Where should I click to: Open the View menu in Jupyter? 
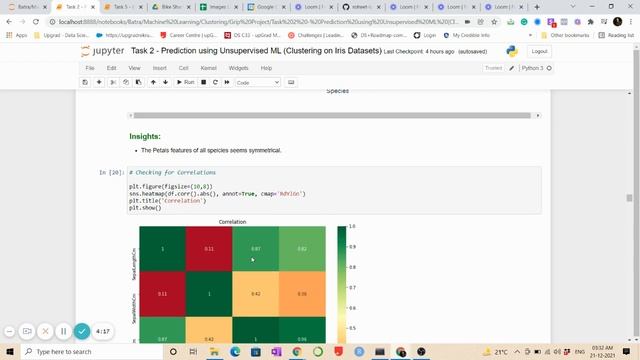click(134, 68)
